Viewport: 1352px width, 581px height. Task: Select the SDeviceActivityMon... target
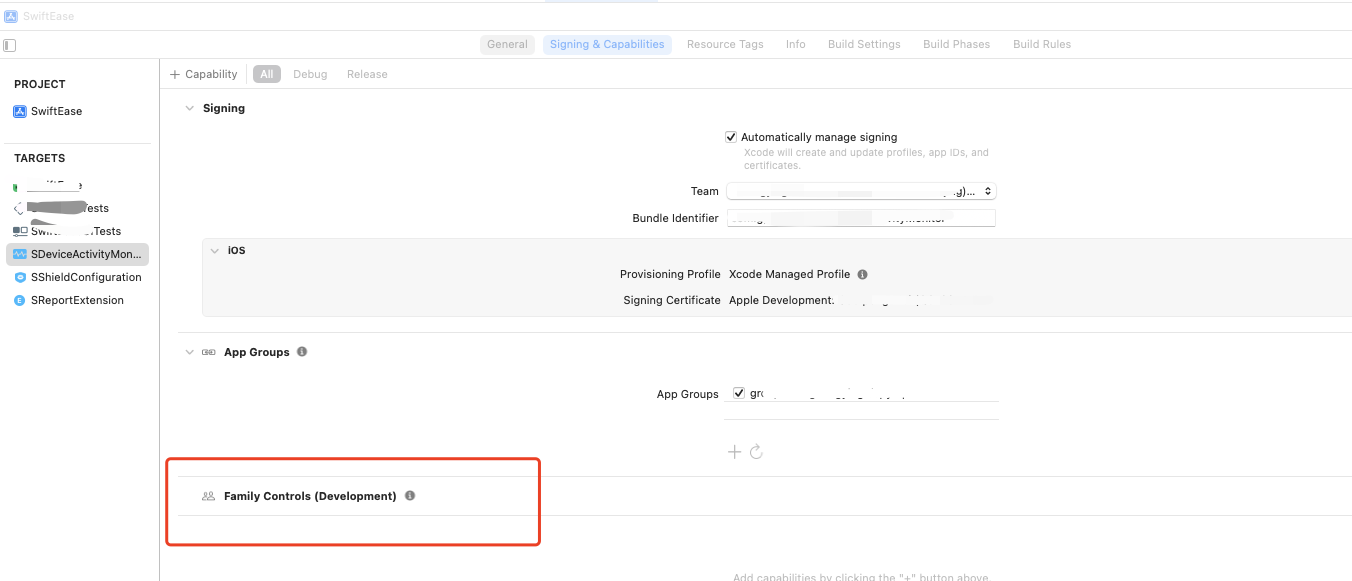[77, 254]
